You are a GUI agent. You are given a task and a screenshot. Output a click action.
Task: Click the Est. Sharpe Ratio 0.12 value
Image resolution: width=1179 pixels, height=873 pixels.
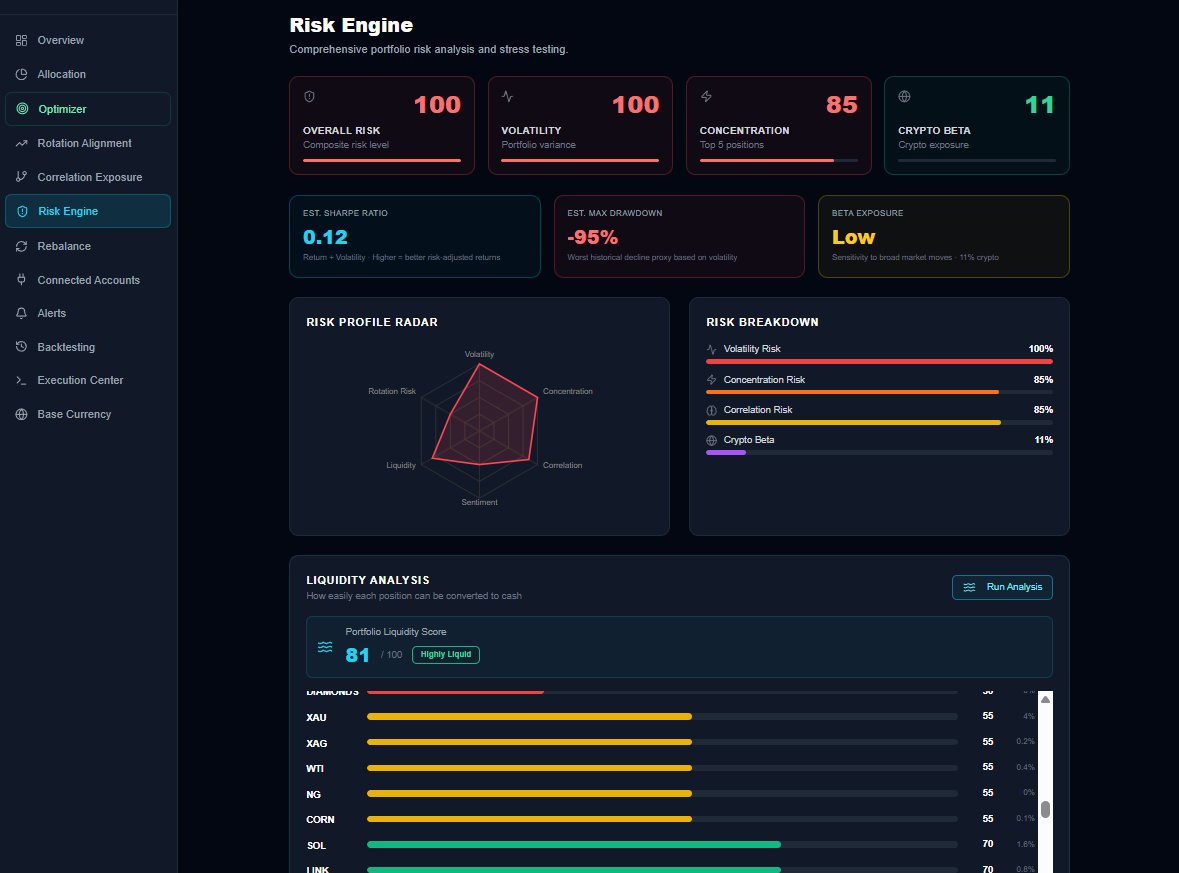coord(325,238)
